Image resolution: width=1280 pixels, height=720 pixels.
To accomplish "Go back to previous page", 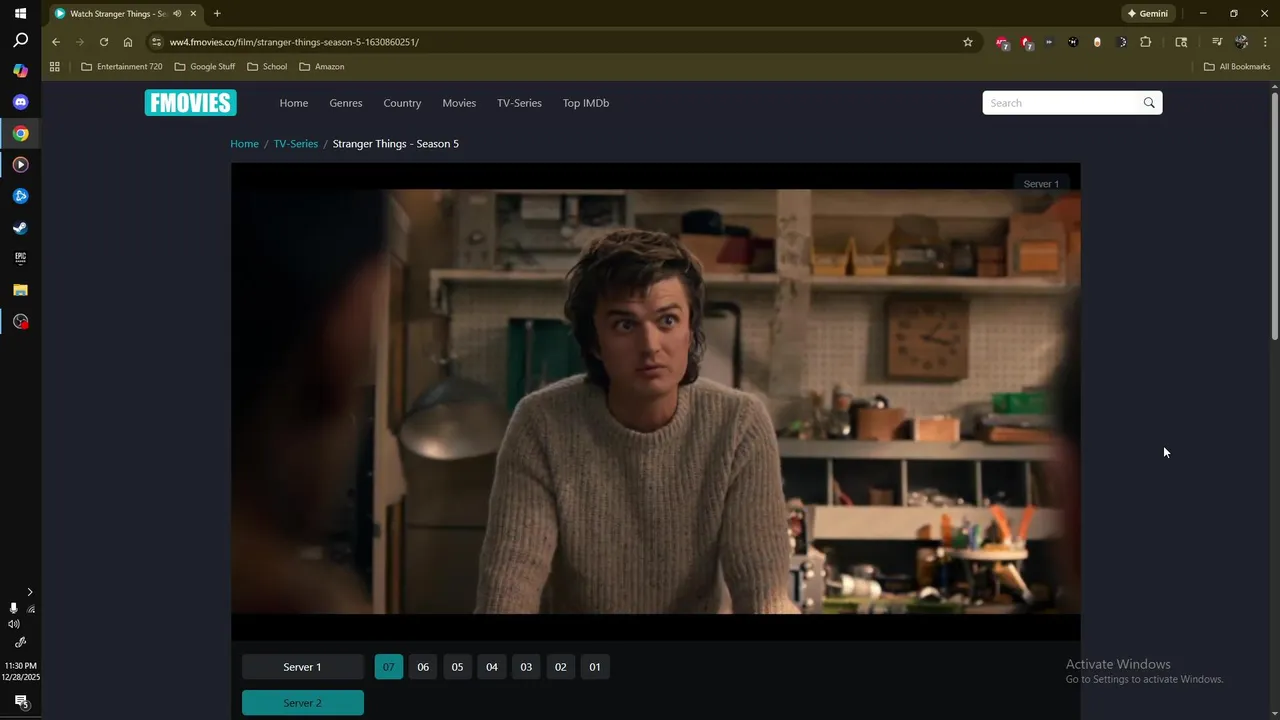I will click(56, 42).
